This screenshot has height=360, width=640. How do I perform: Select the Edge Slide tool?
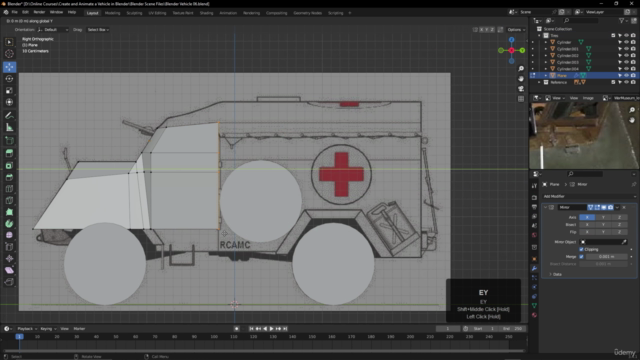(9, 247)
